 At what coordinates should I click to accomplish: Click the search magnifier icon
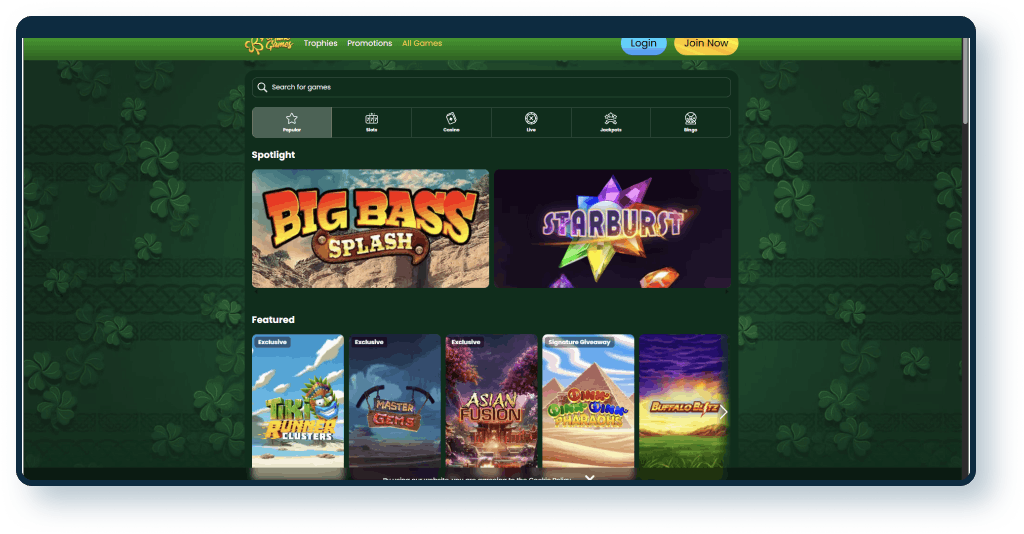(x=263, y=87)
